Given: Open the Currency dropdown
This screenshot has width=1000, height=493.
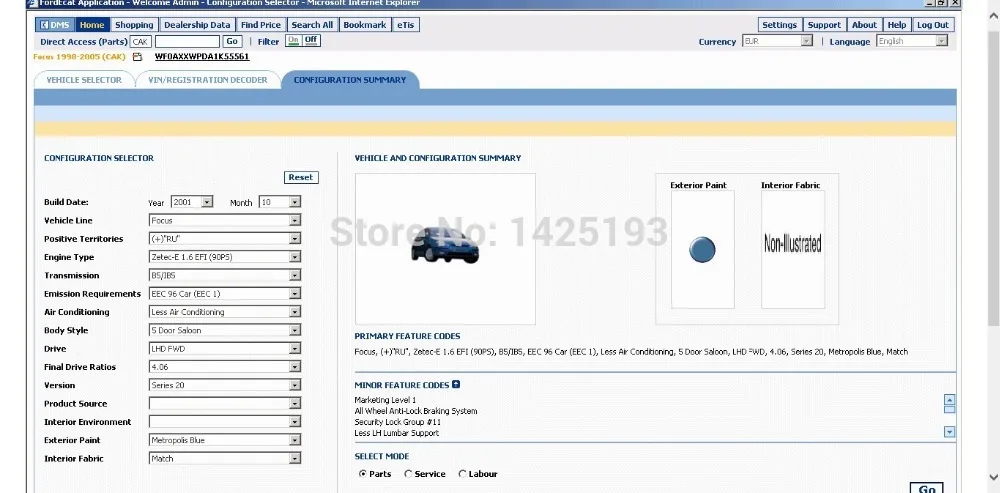Looking at the screenshot, I should 777,41.
